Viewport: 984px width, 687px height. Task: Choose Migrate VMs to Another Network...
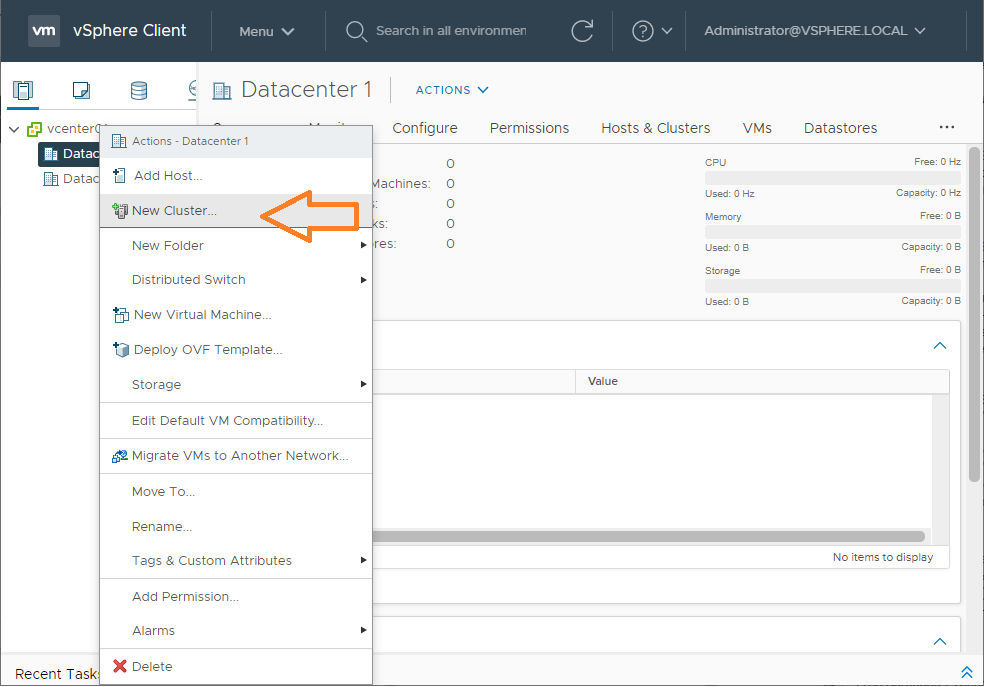tap(236, 455)
